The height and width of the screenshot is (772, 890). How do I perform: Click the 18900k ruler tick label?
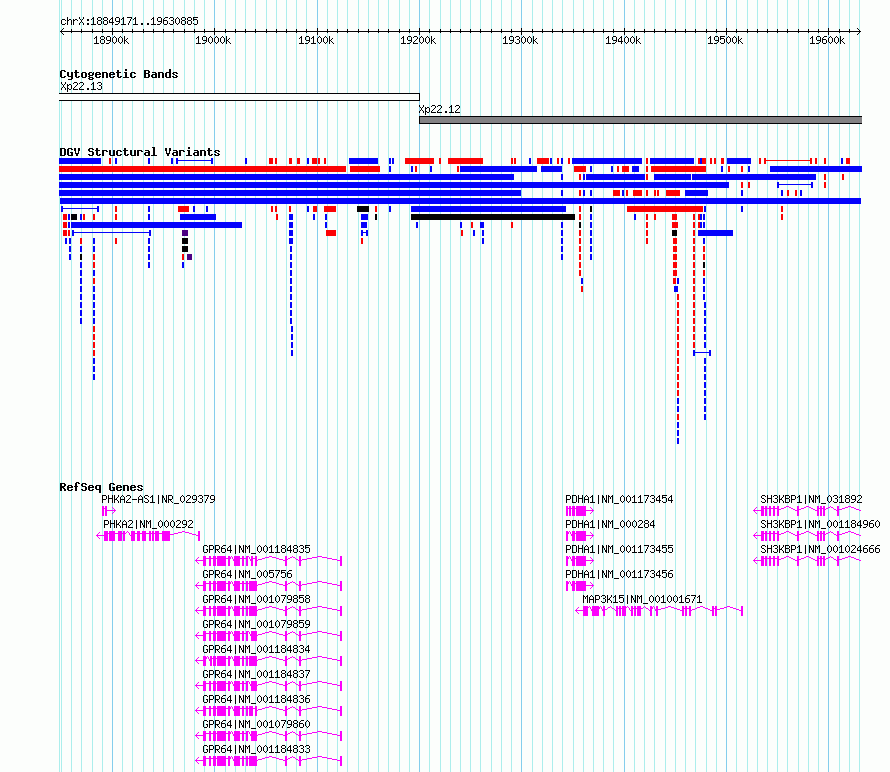tap(111, 40)
